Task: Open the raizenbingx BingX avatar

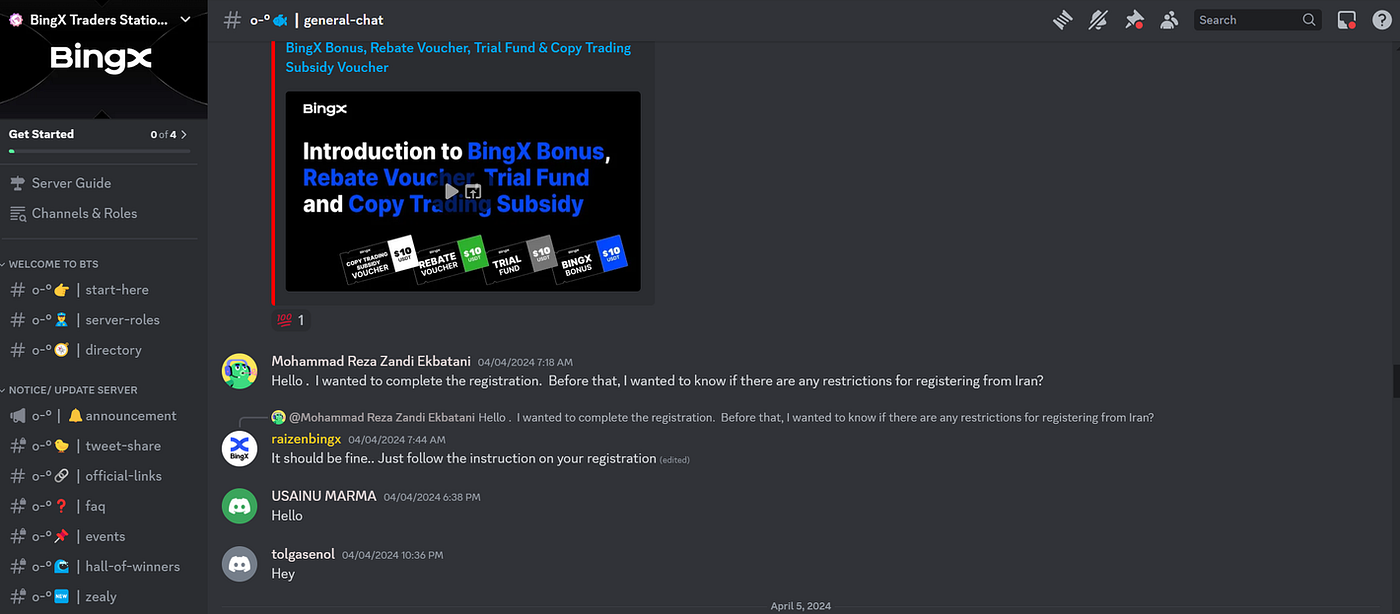Action: [239, 448]
